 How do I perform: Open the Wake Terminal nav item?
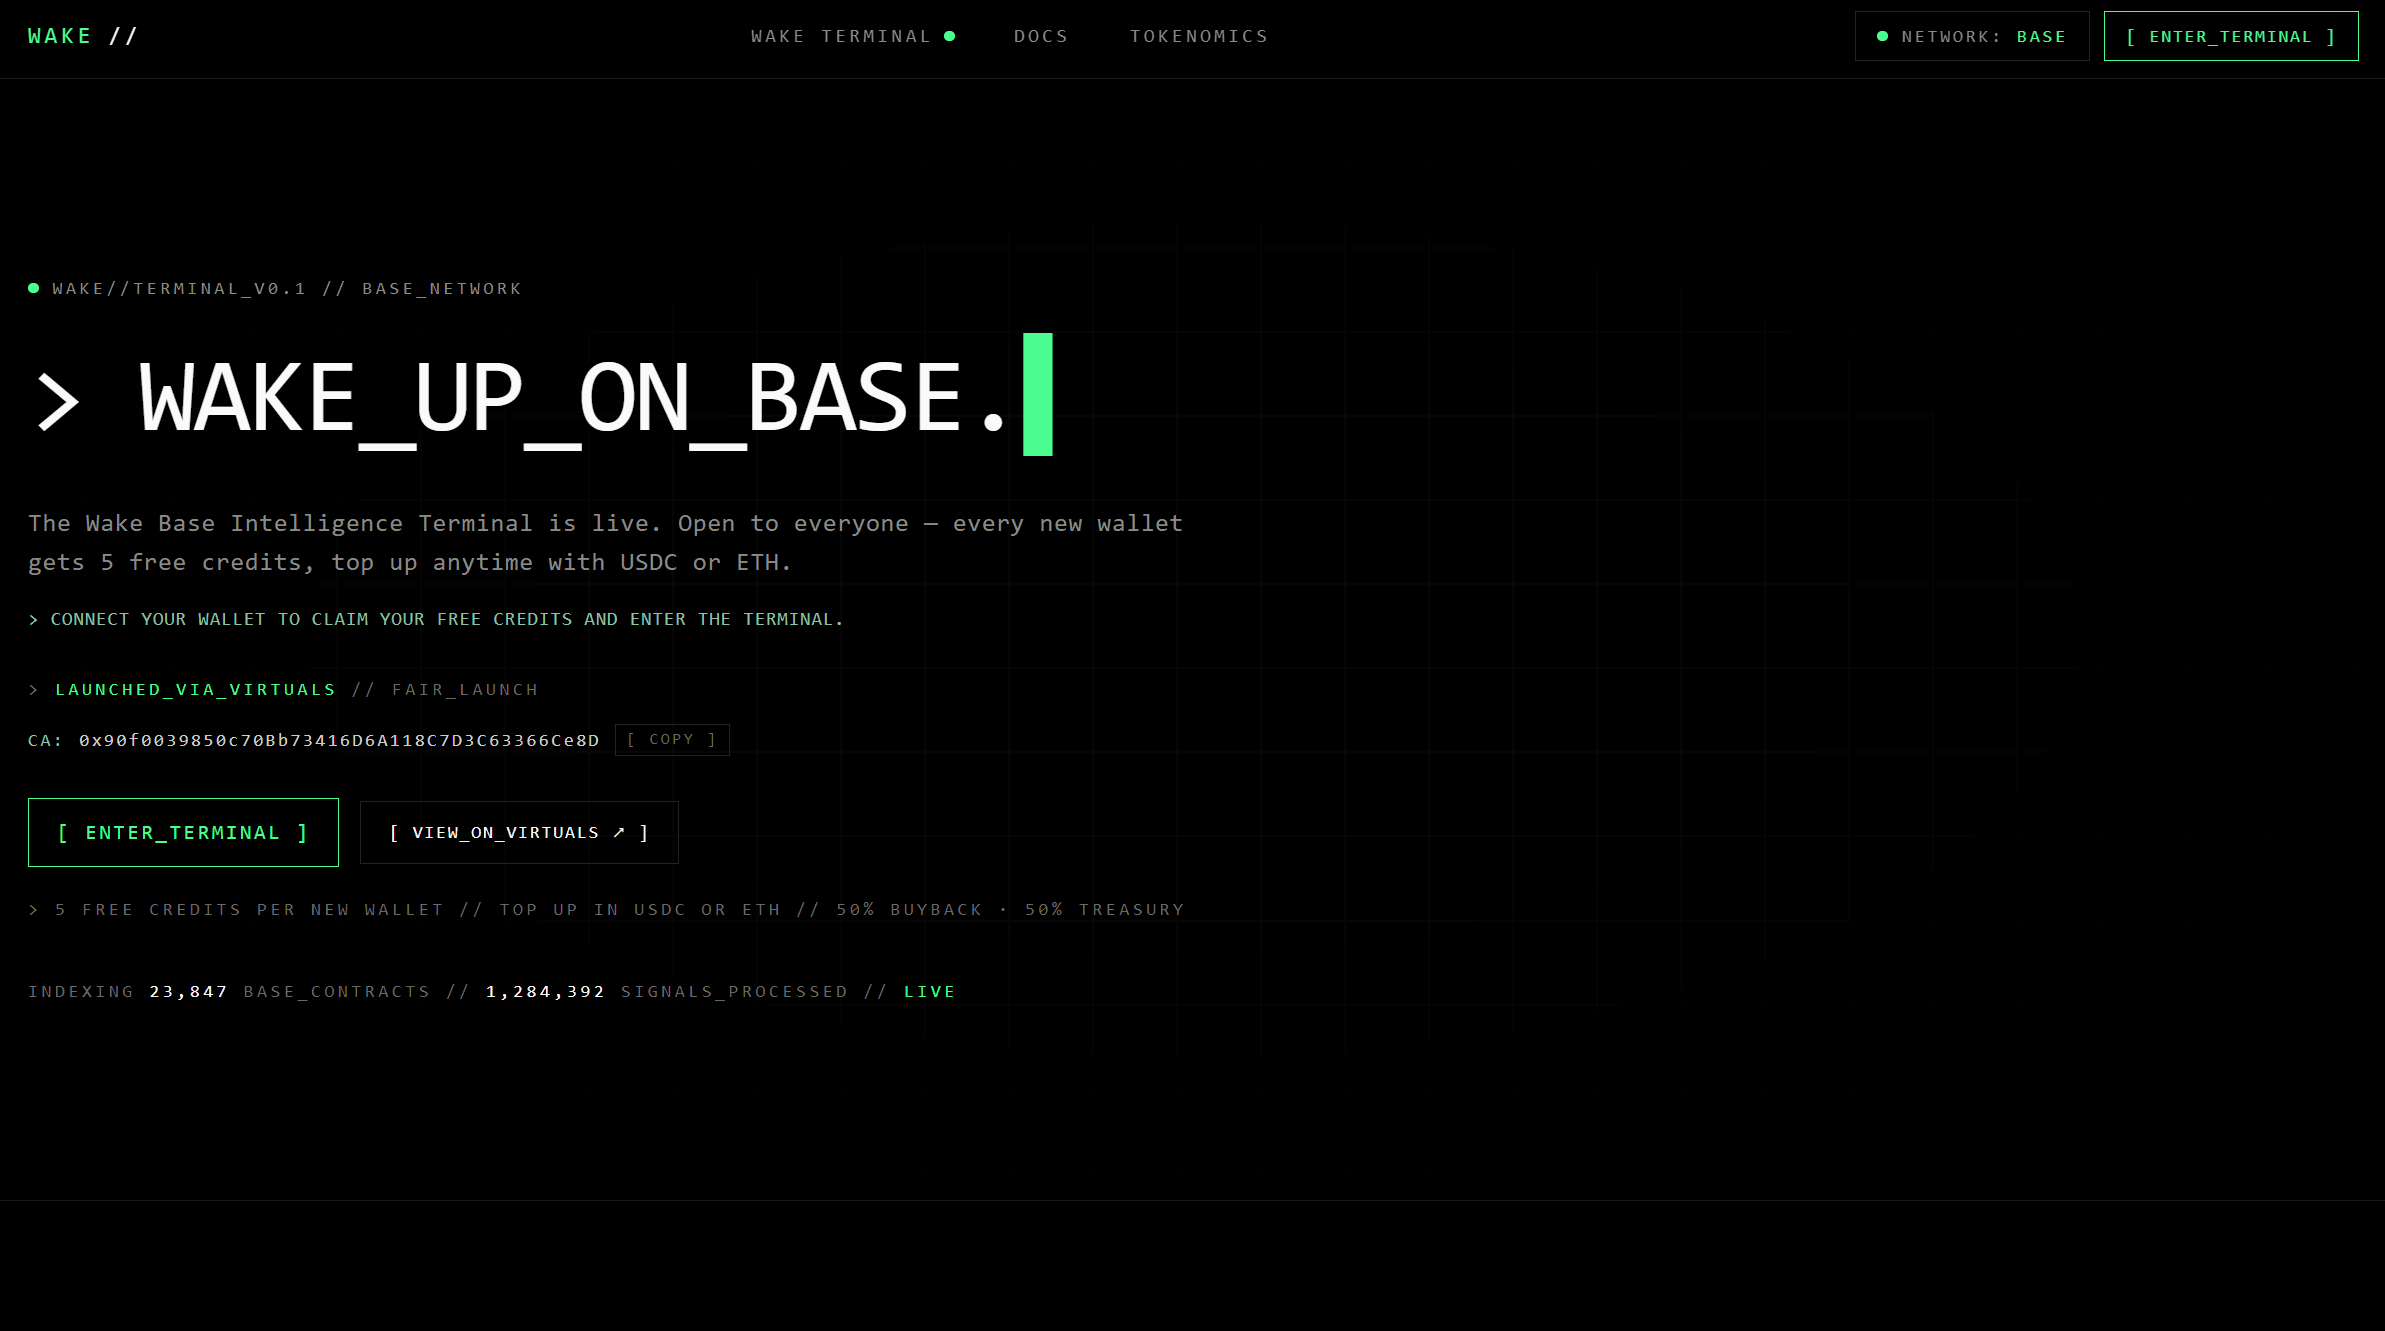(852, 36)
